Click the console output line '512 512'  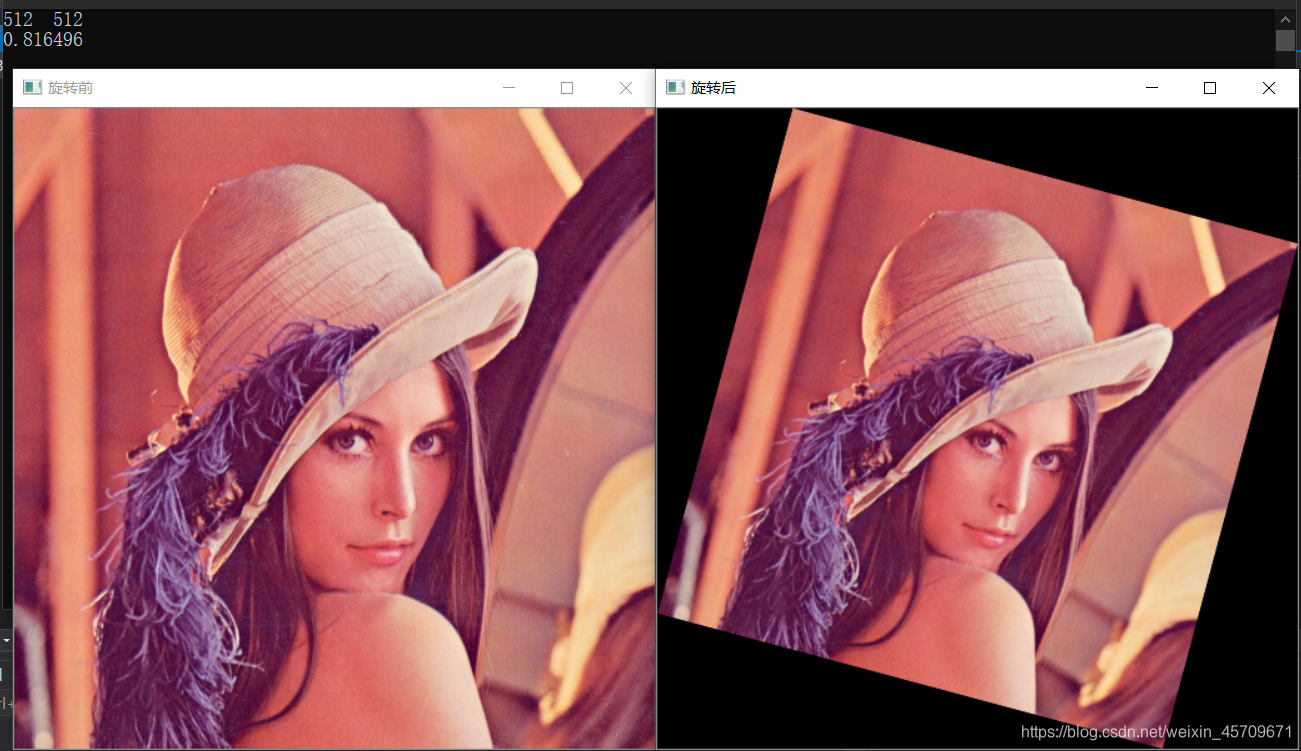(x=43, y=20)
